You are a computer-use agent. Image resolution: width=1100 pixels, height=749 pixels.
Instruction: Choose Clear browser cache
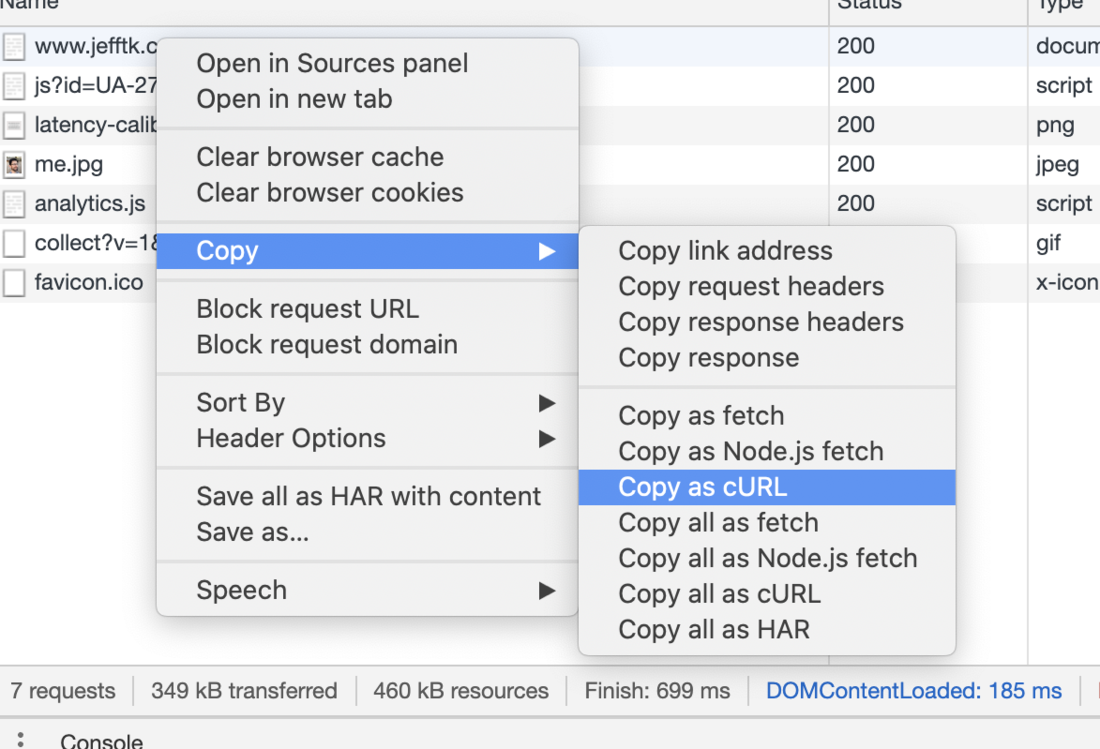point(320,157)
